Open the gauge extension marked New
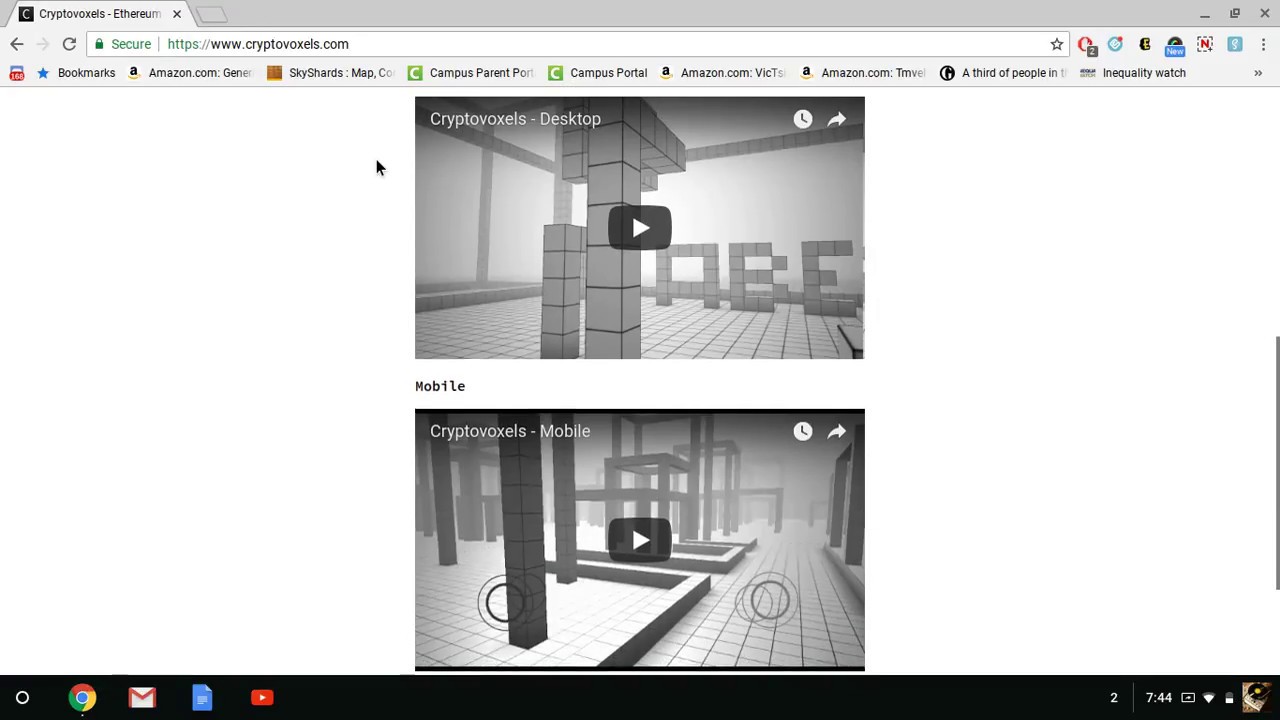 pyautogui.click(x=1175, y=45)
